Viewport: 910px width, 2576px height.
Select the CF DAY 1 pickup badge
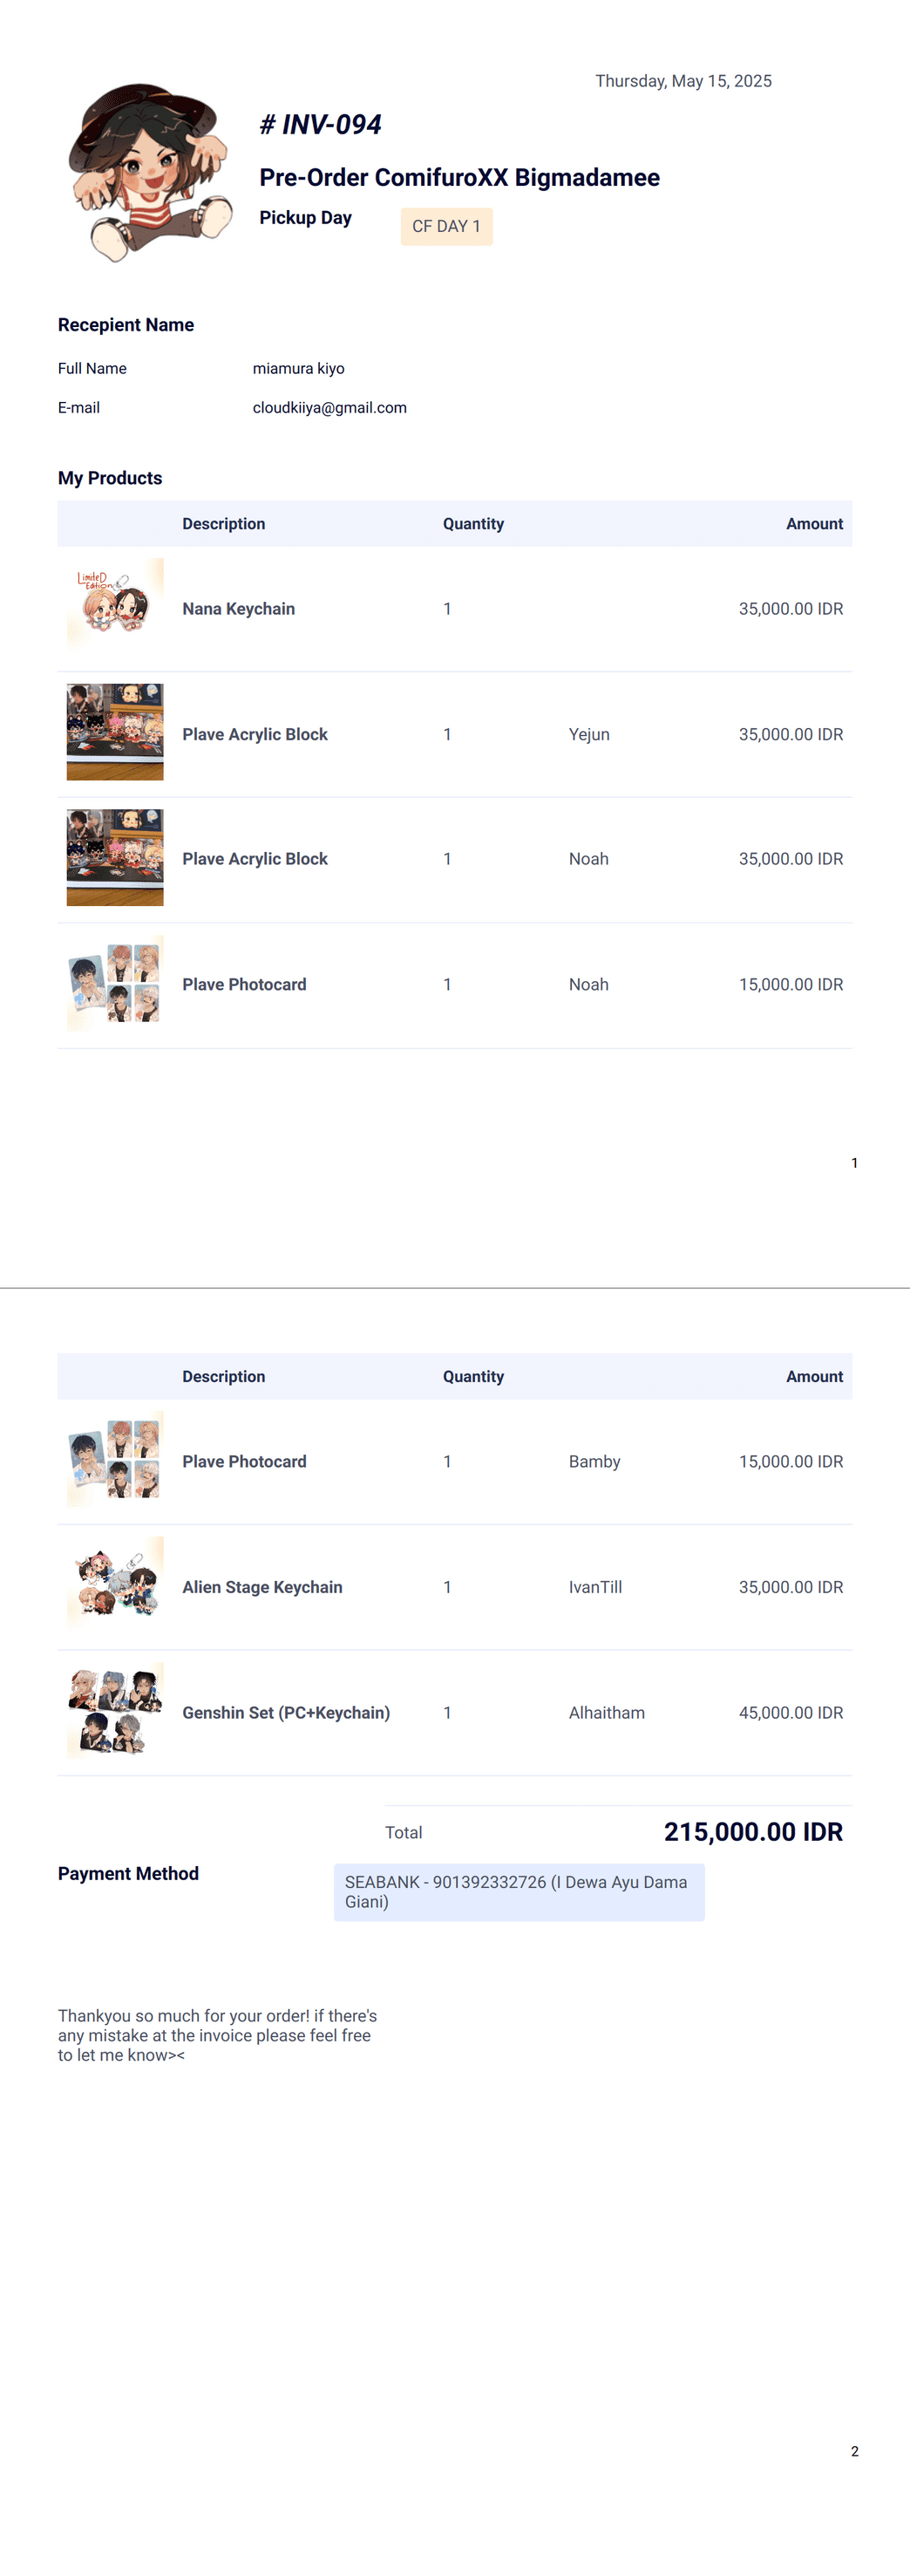click(446, 226)
